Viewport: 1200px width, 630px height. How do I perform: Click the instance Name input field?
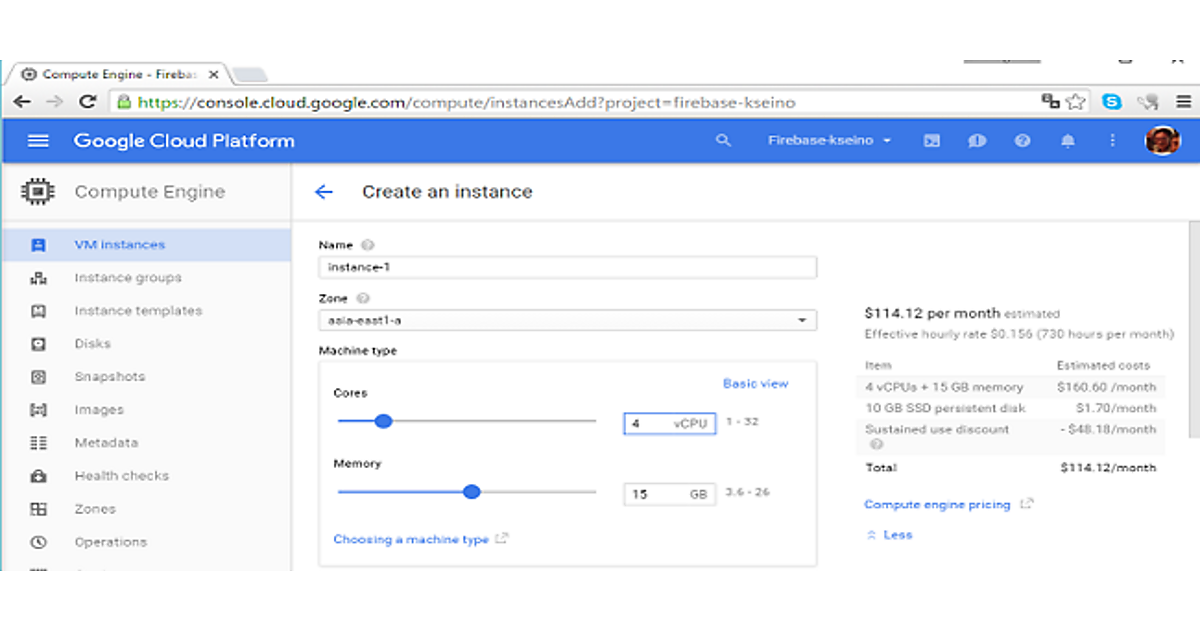pos(567,267)
